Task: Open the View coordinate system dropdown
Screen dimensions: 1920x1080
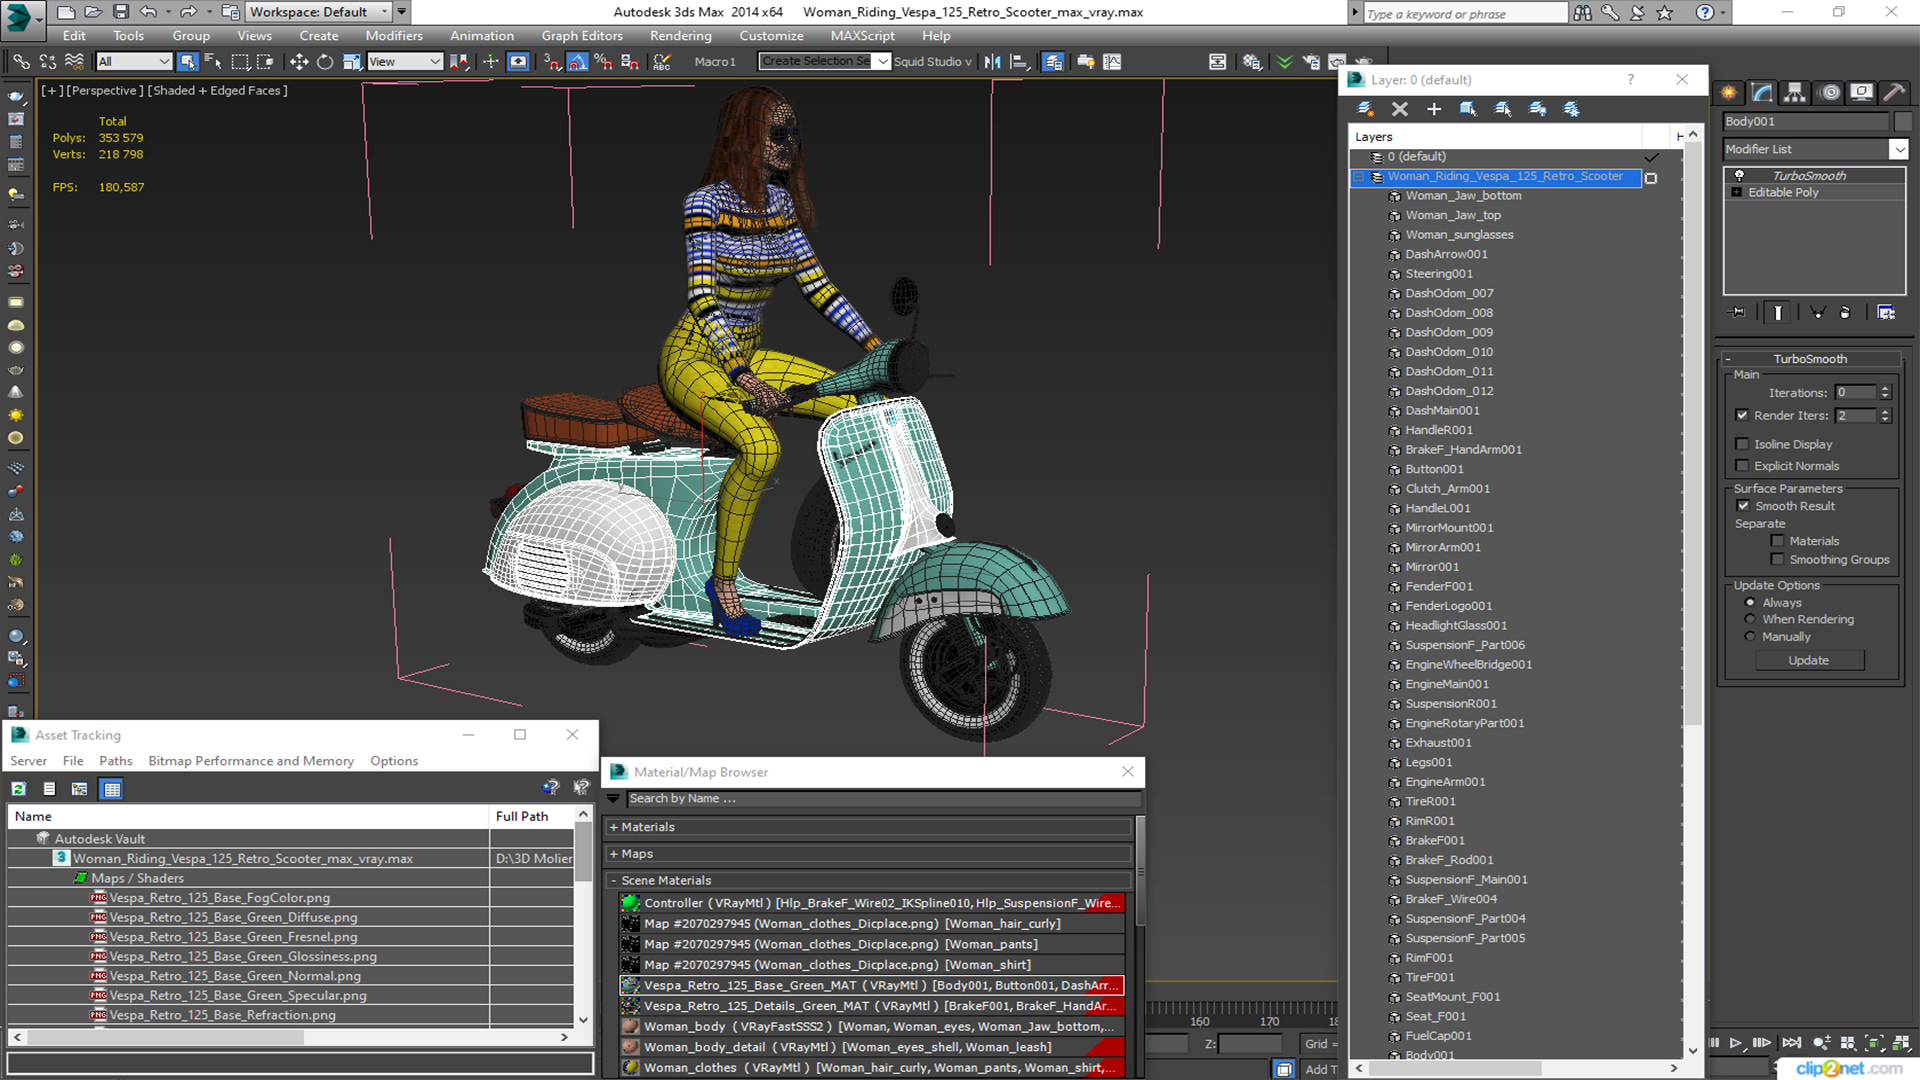Action: [x=404, y=62]
